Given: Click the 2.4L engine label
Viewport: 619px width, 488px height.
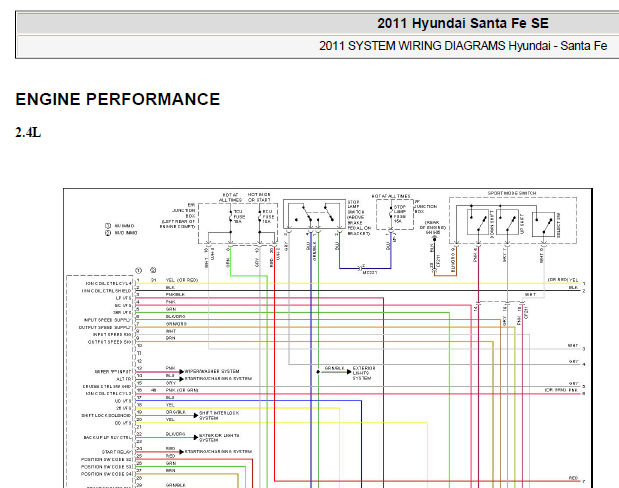Looking at the screenshot, I should [28, 132].
